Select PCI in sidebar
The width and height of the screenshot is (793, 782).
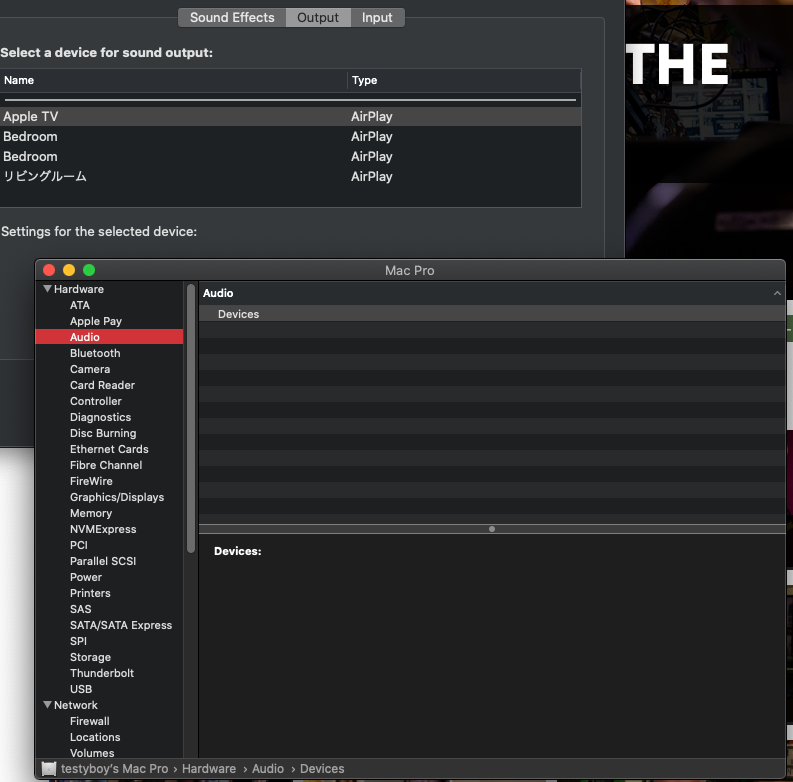[79, 545]
